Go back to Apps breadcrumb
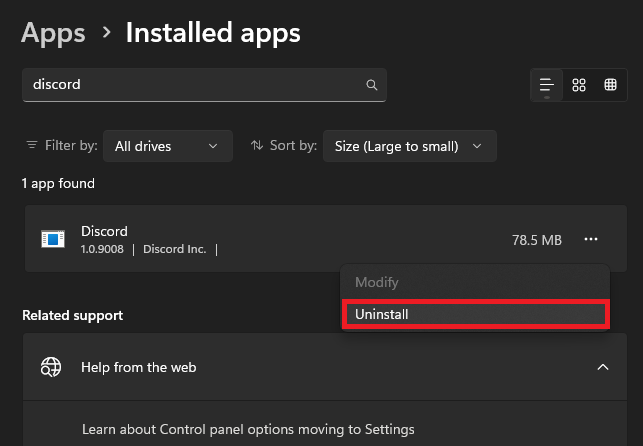This screenshot has width=643, height=446. (x=53, y=33)
